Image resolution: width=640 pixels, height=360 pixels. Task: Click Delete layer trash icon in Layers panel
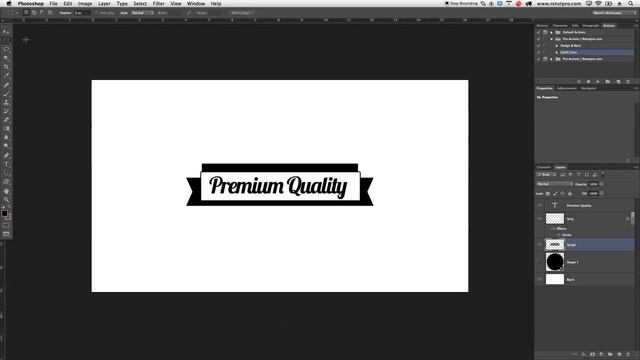click(x=629, y=354)
